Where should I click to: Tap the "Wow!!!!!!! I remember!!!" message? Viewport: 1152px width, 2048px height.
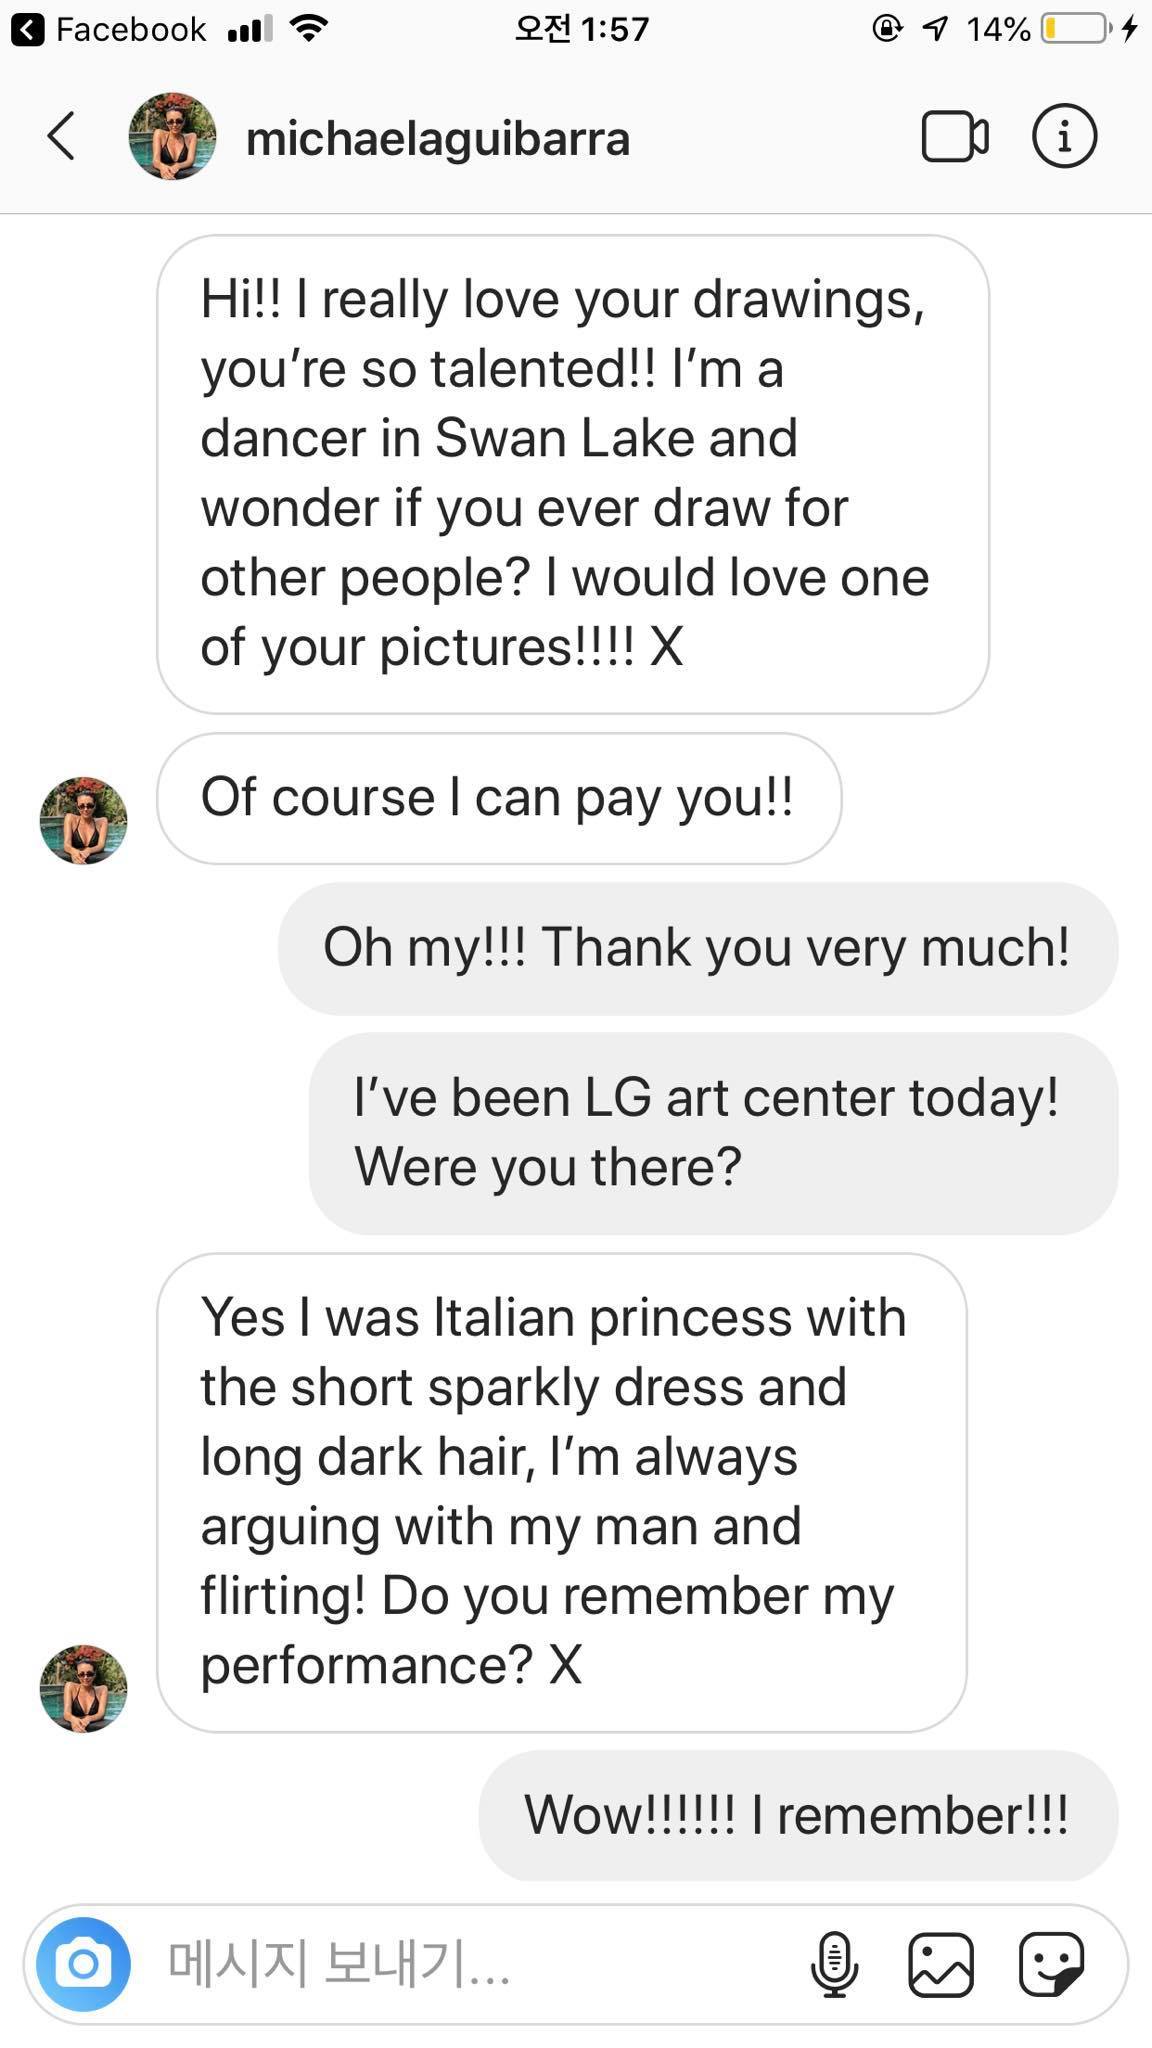click(796, 1815)
